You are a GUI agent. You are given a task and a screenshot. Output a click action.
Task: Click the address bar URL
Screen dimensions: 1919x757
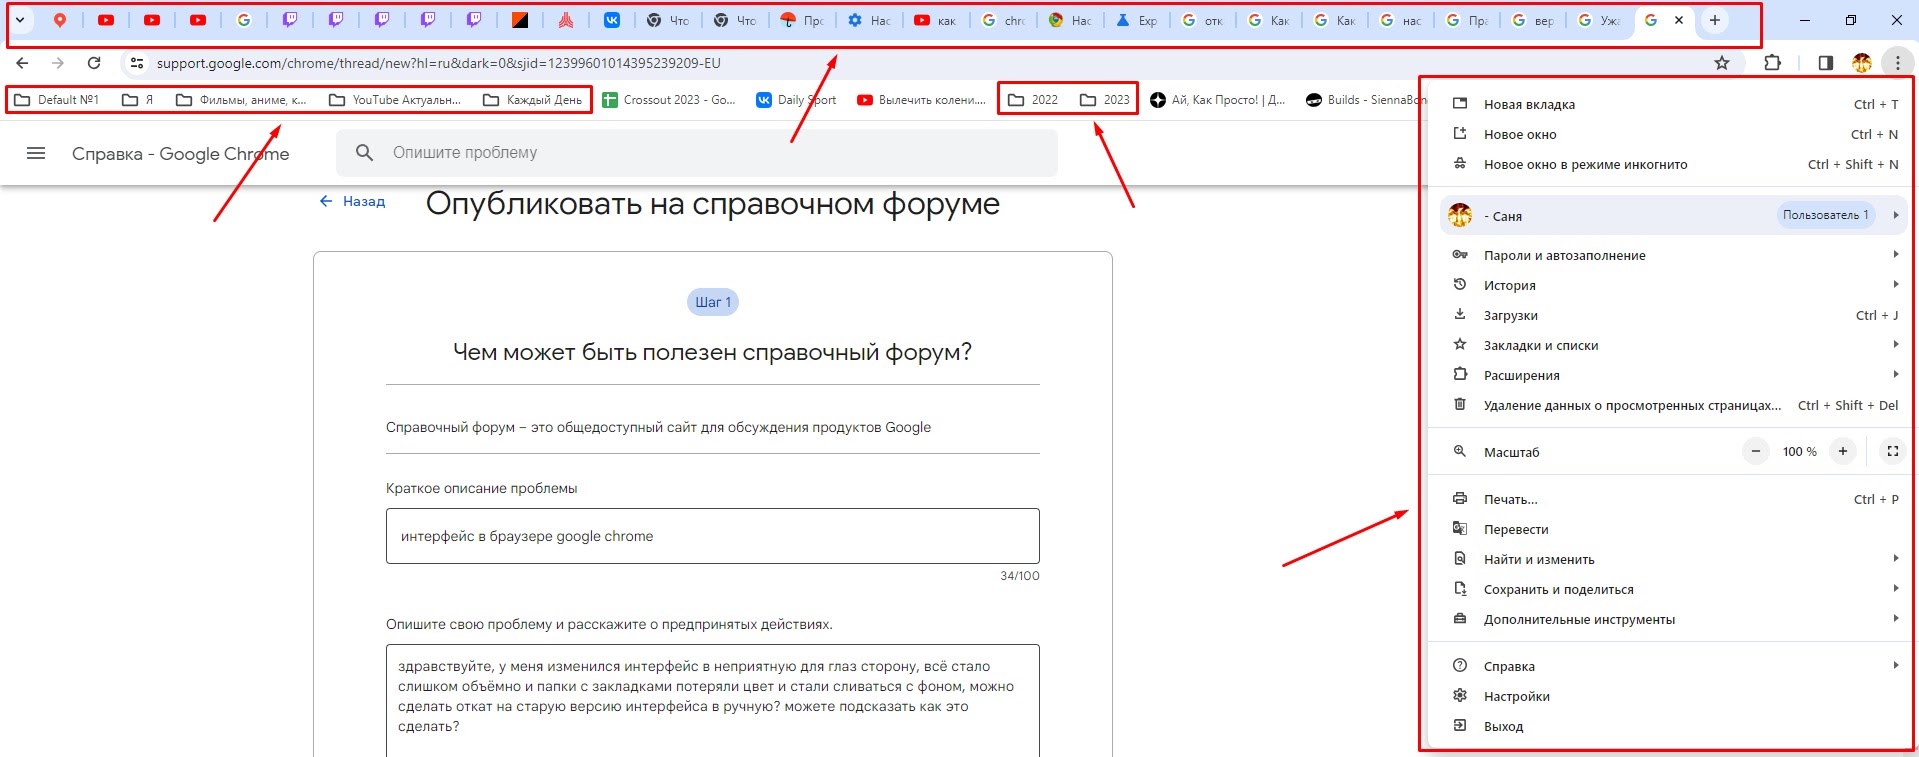(438, 63)
